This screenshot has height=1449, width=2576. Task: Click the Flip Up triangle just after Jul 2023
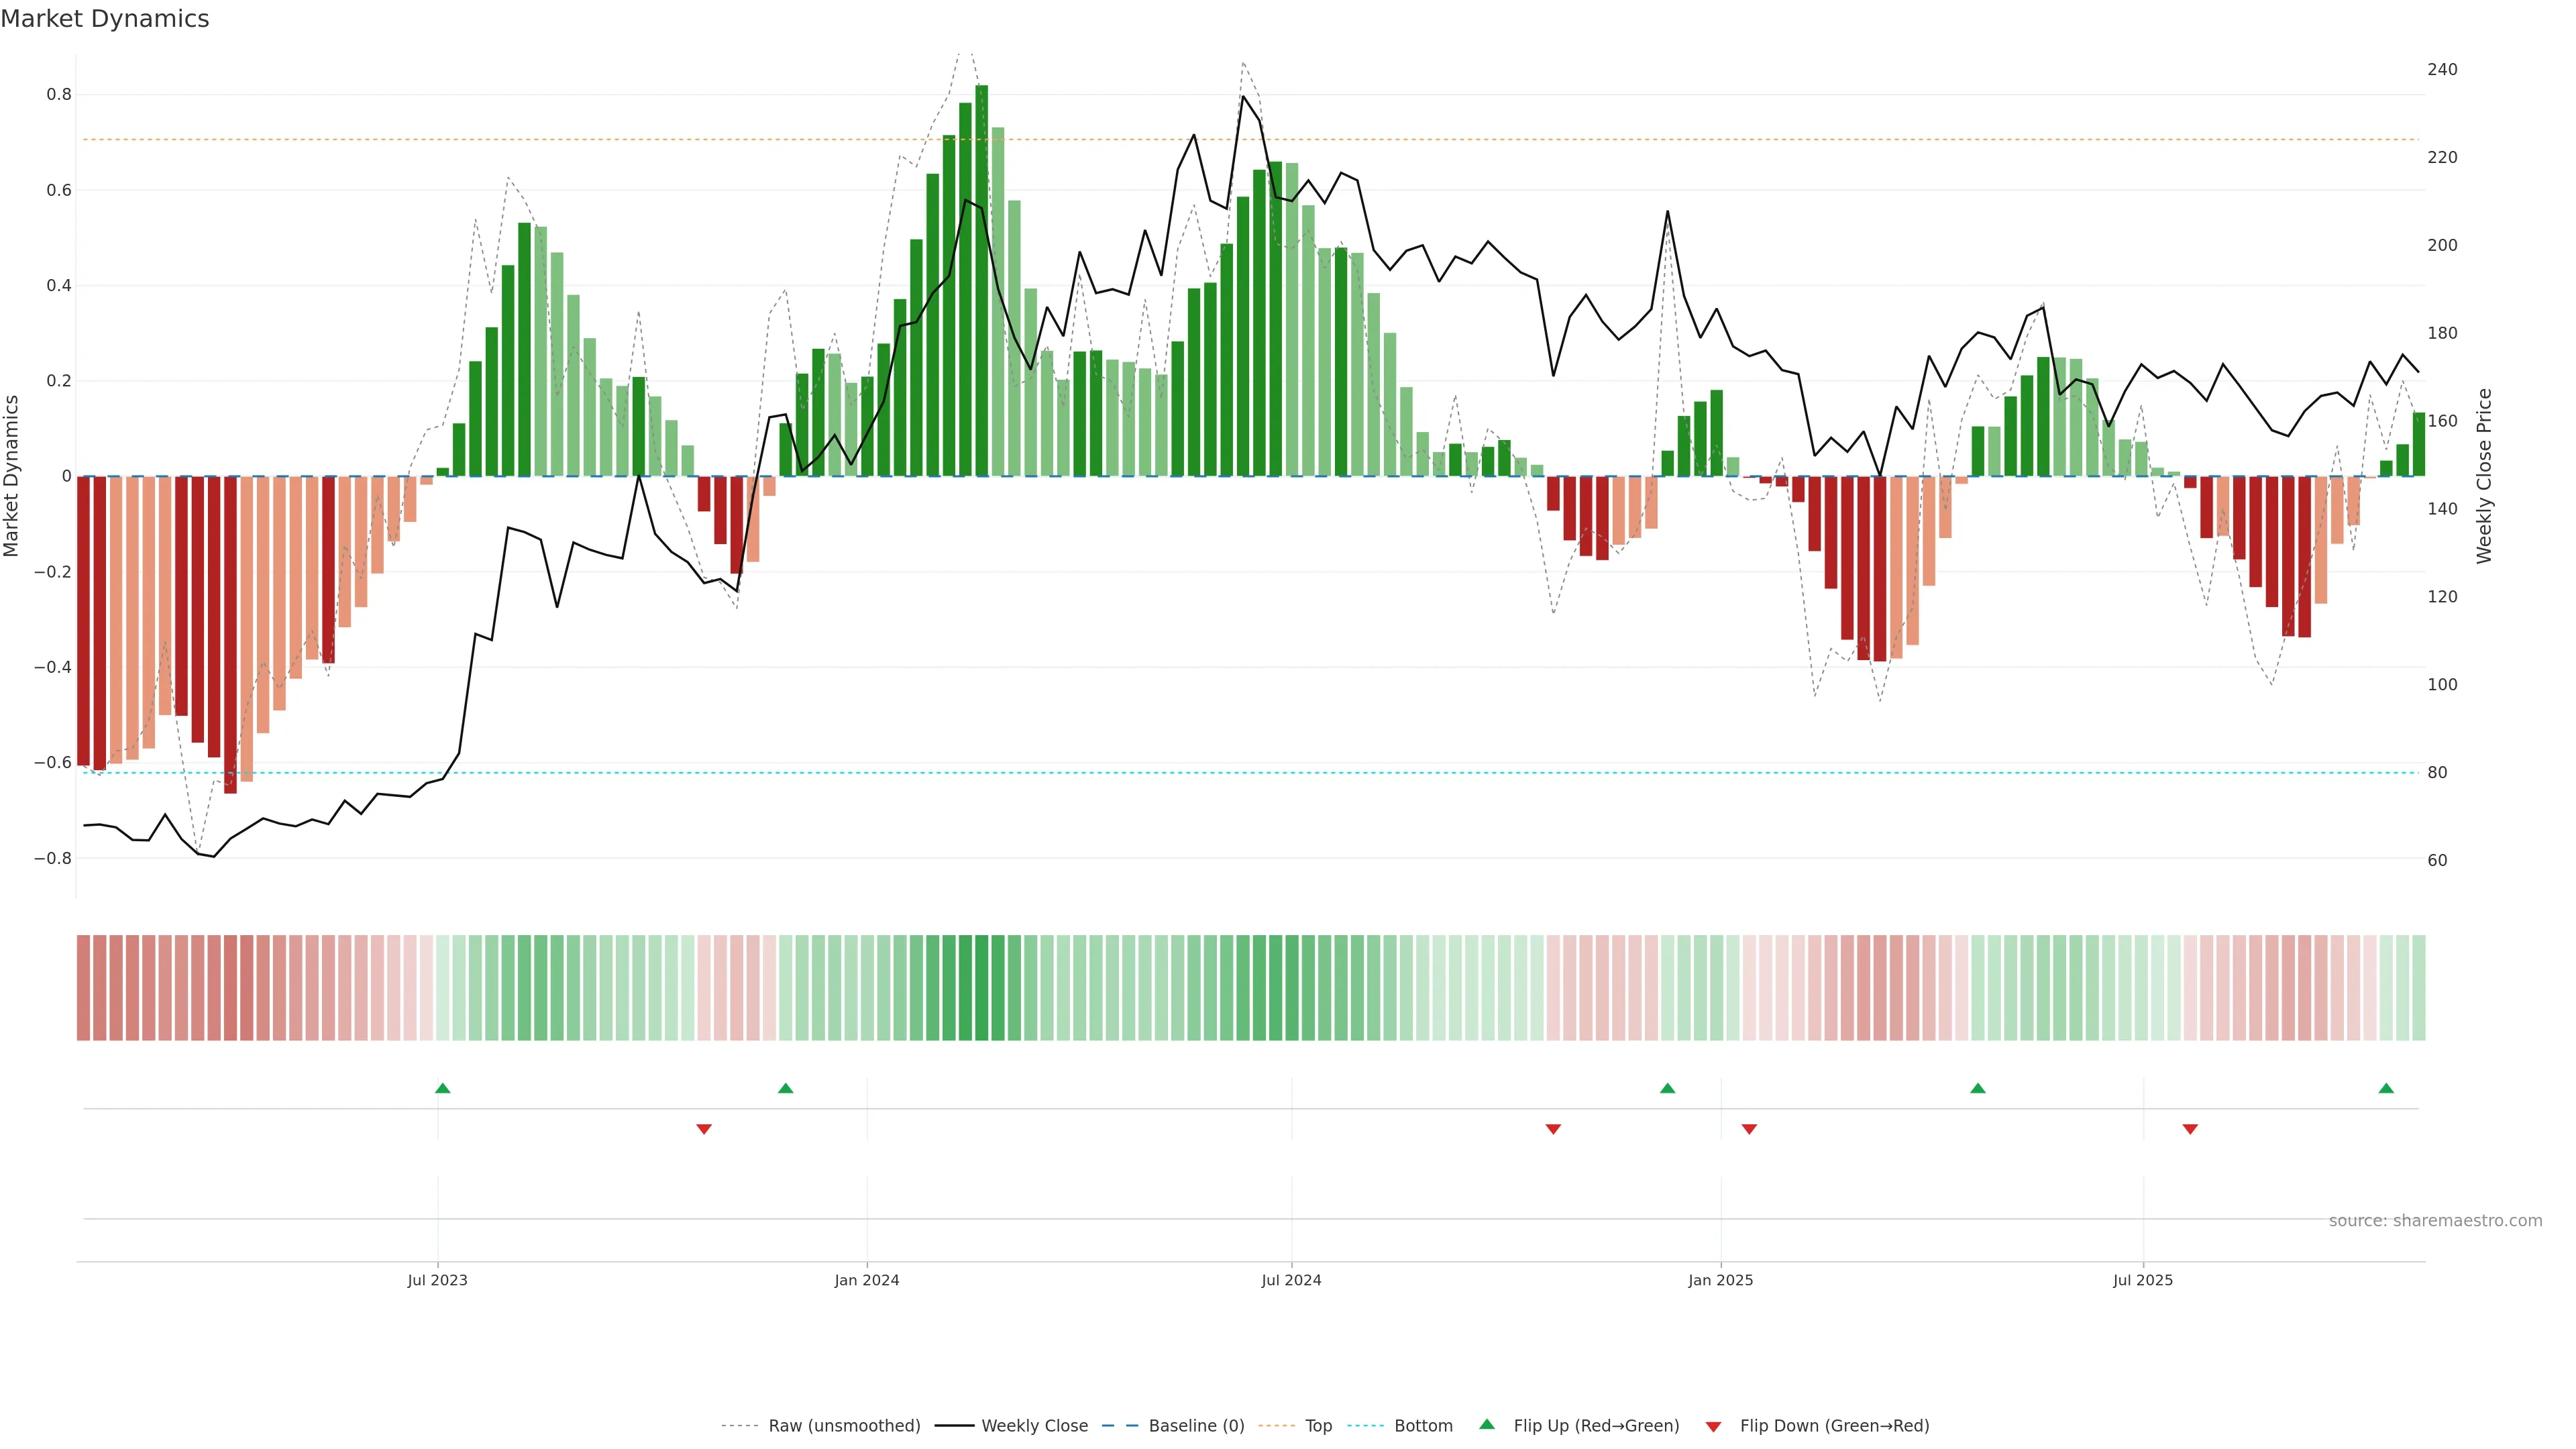click(x=443, y=1088)
